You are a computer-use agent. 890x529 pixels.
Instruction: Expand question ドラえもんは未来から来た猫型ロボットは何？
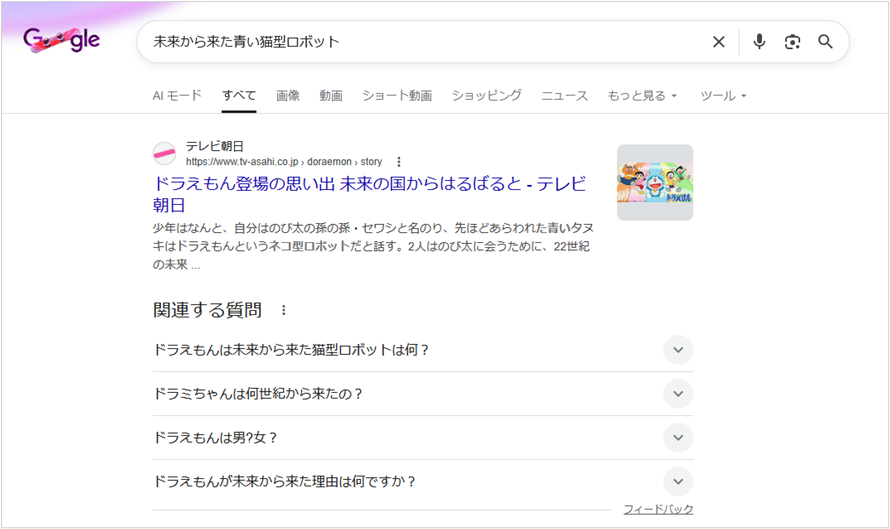click(x=677, y=350)
